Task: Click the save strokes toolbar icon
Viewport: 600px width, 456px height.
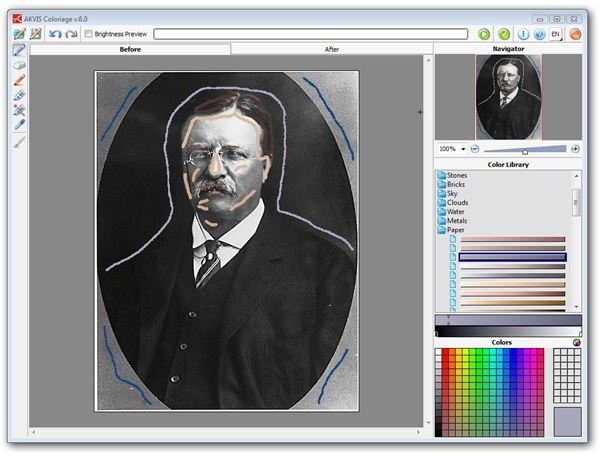Action: tap(35, 34)
